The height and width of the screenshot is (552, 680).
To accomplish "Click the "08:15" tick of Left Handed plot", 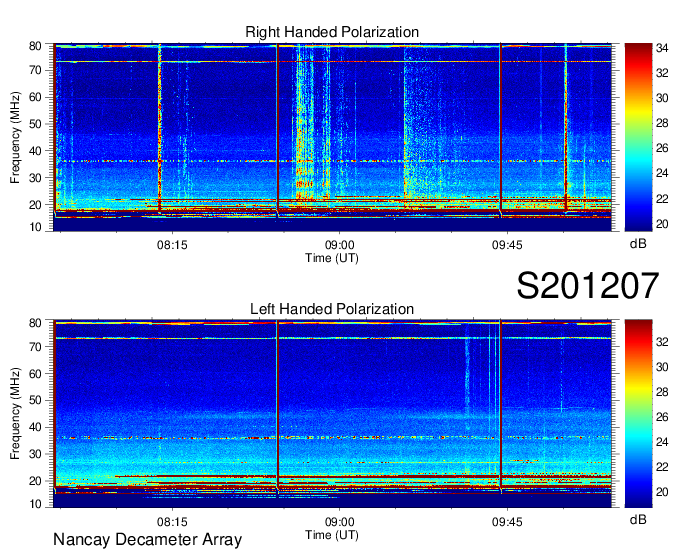I will (x=172, y=522).
